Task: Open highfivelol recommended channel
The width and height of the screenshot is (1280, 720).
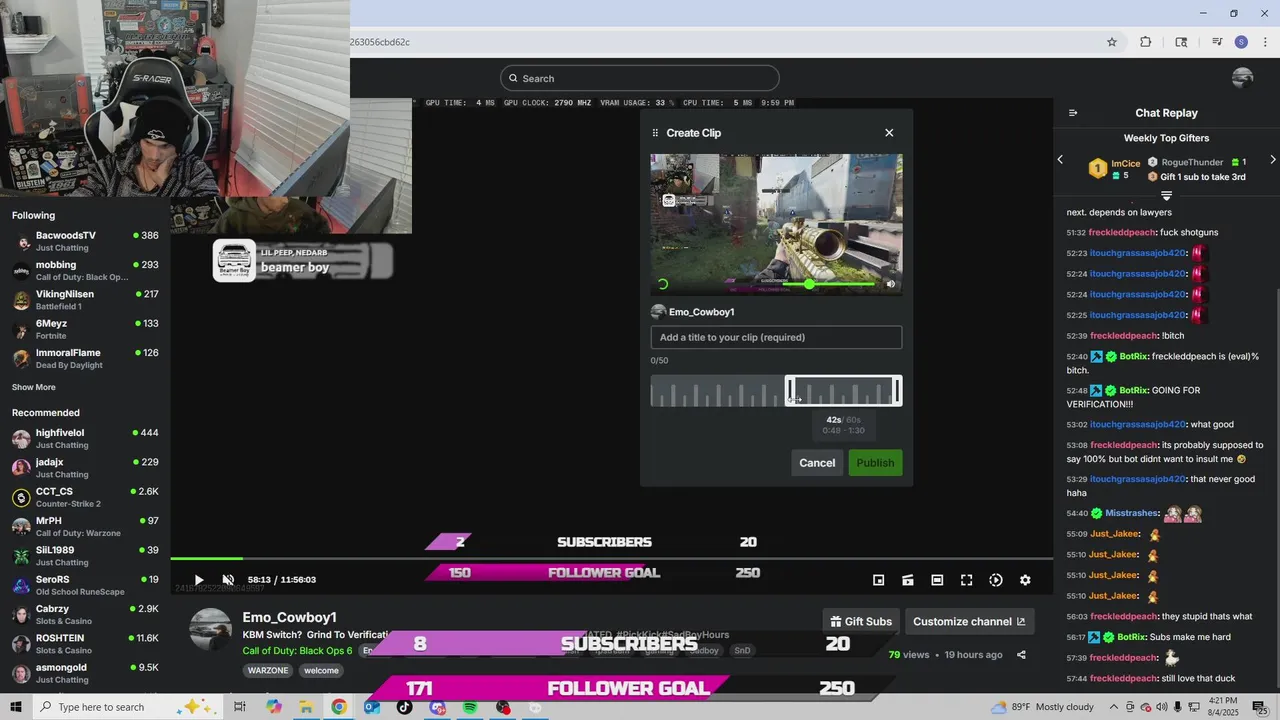Action: [x=85, y=438]
